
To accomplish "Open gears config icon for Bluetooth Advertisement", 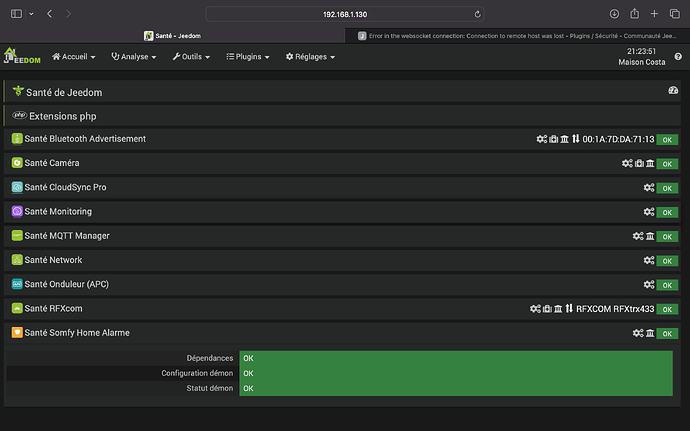I will 541,139.
